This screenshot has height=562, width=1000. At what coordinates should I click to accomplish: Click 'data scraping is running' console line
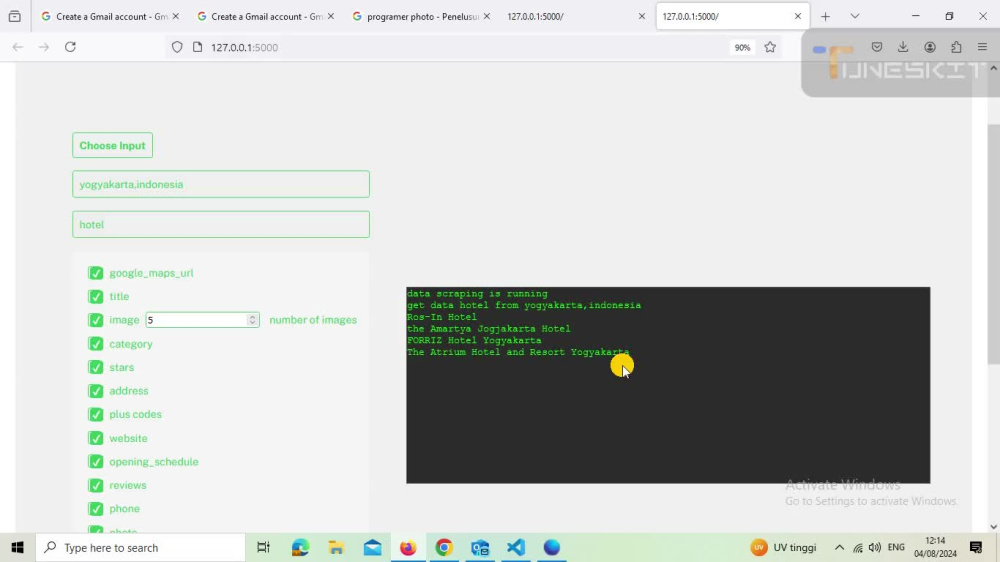(477, 294)
